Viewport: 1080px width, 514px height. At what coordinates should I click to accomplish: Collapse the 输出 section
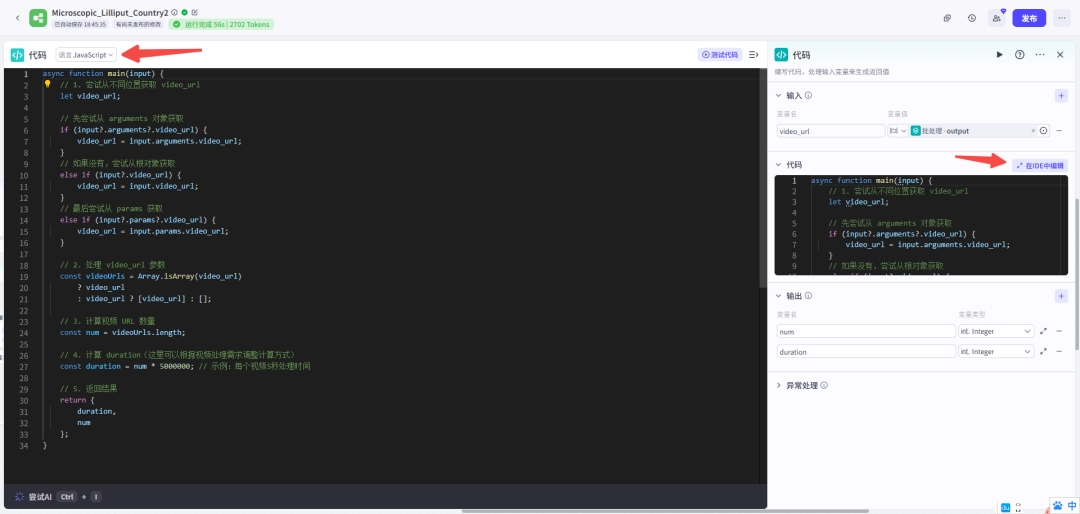click(778, 296)
